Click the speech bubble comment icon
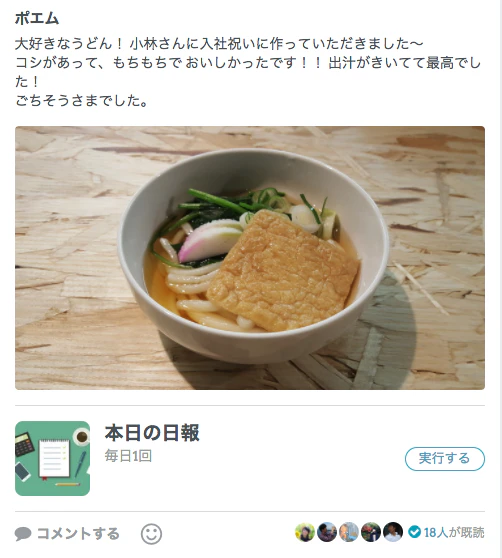 (23, 534)
